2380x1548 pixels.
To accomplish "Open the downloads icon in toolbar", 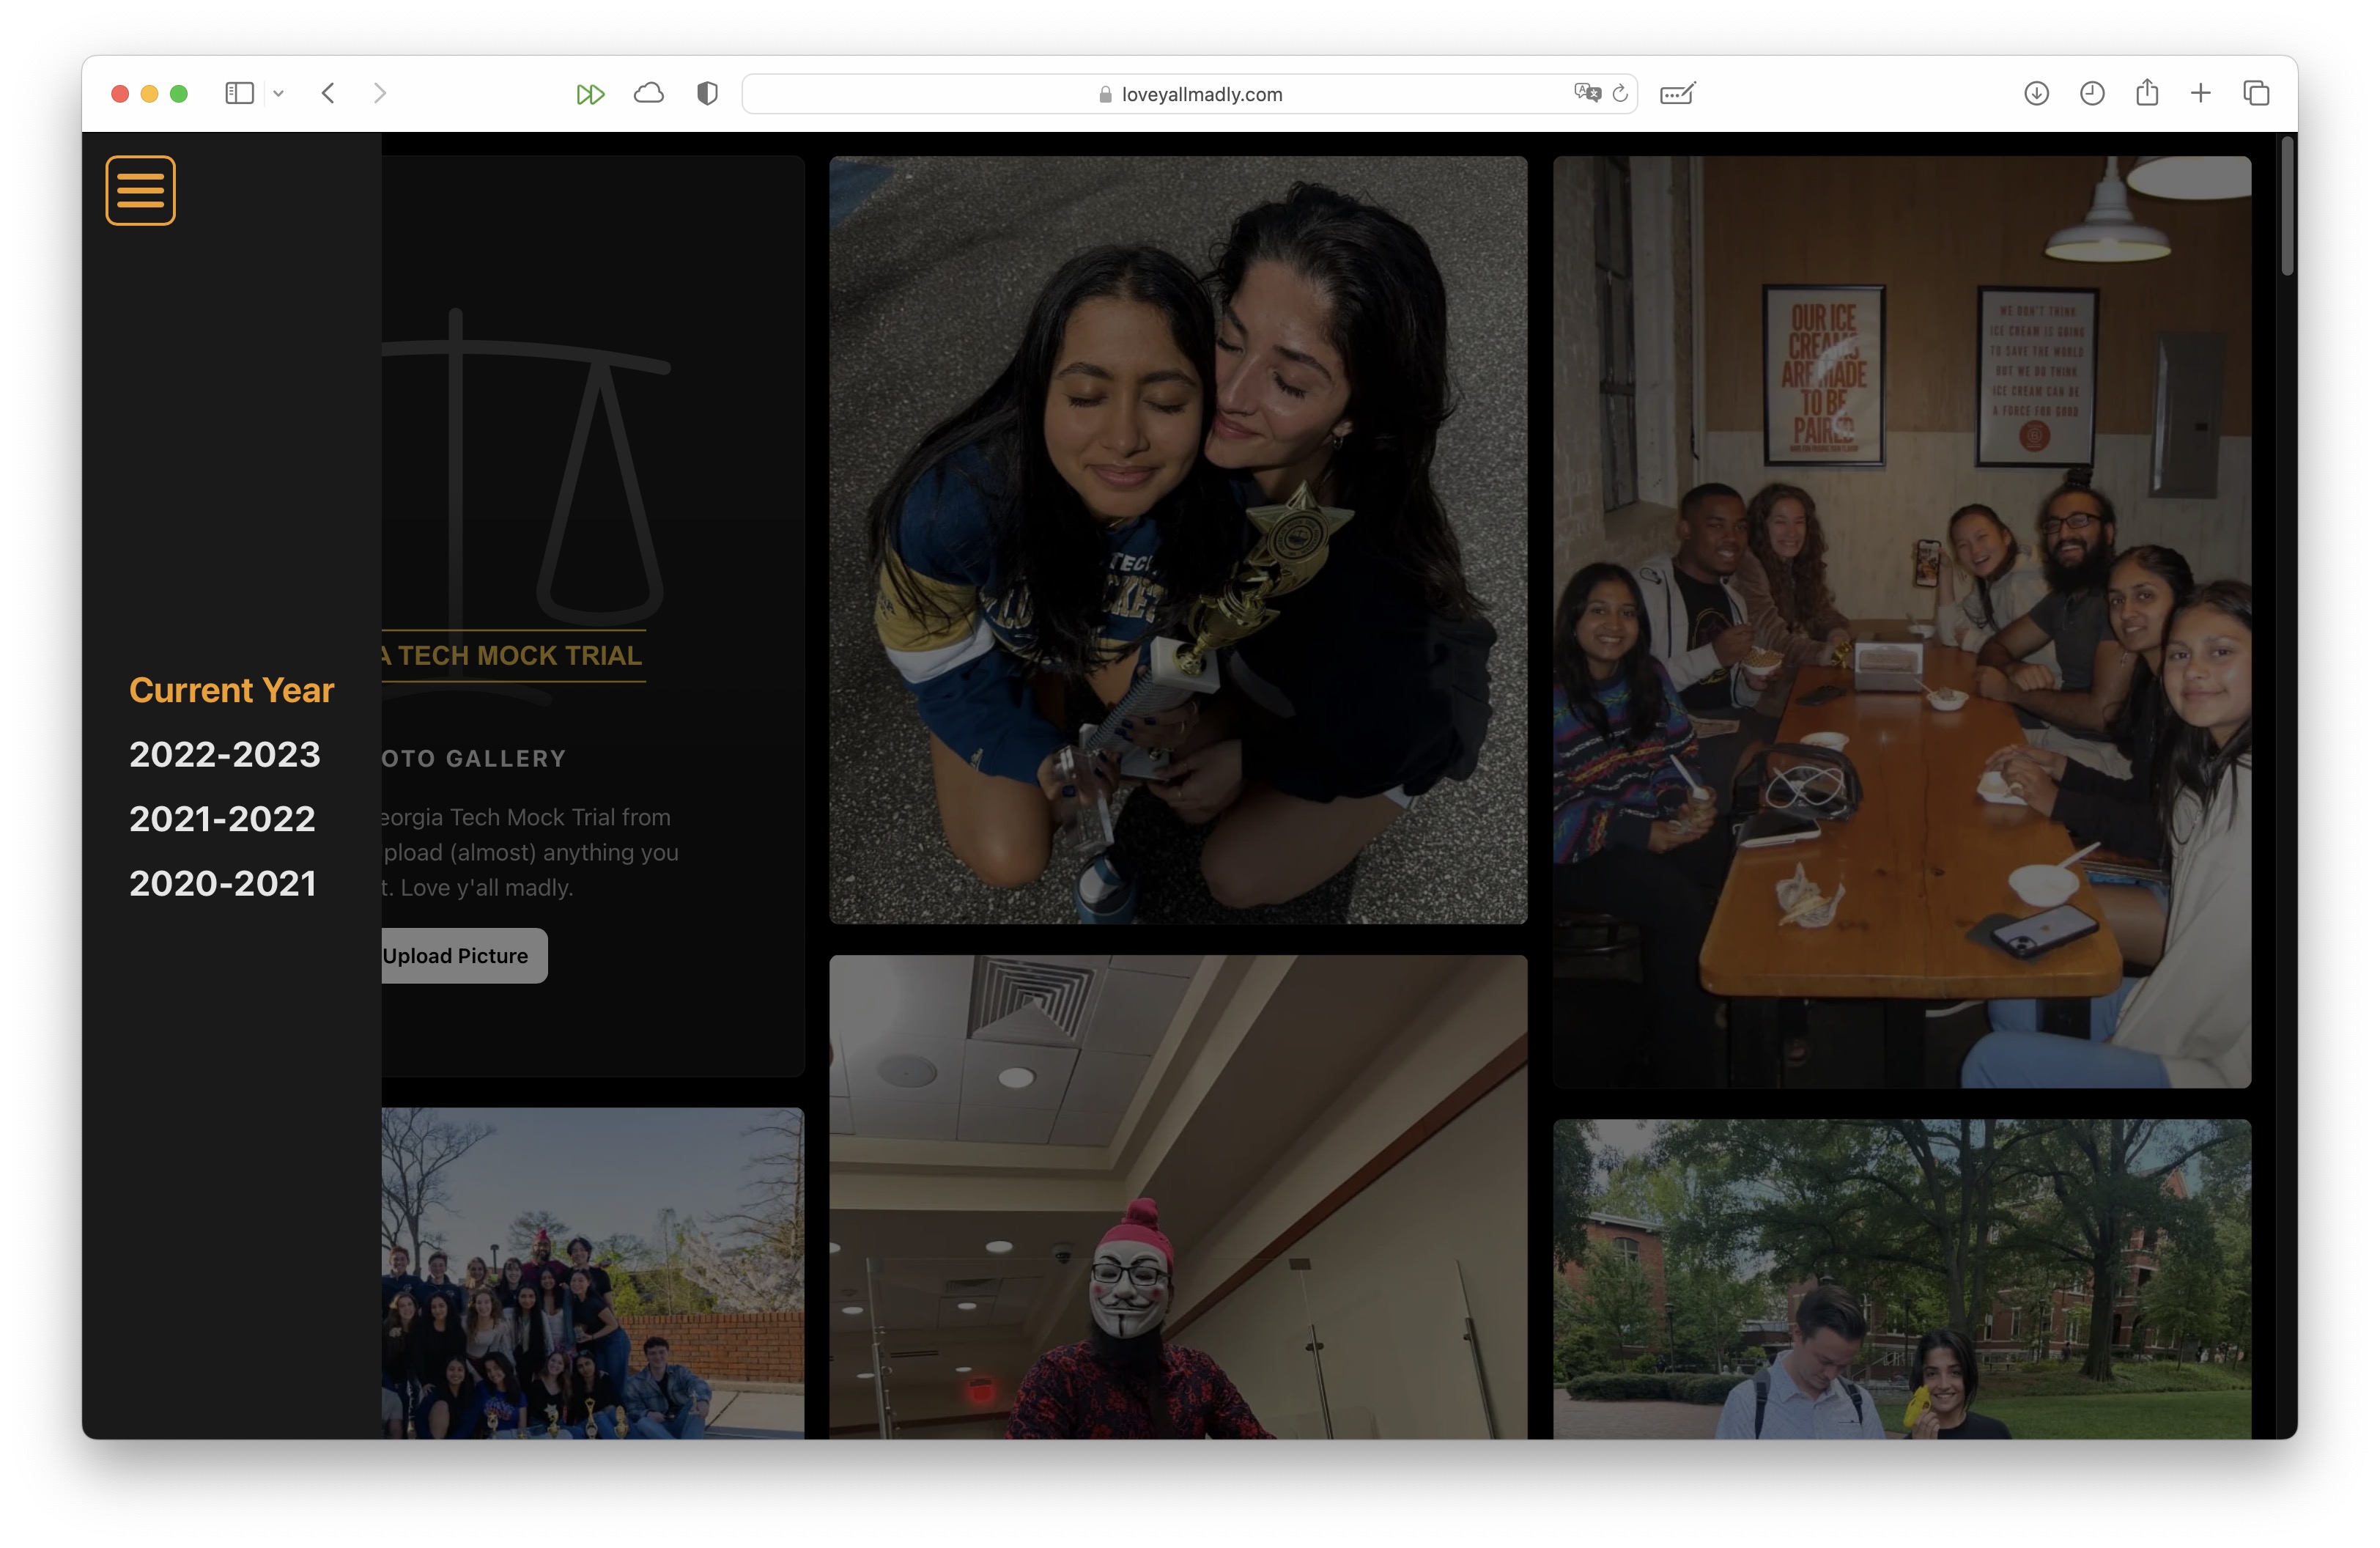I will (2037, 93).
